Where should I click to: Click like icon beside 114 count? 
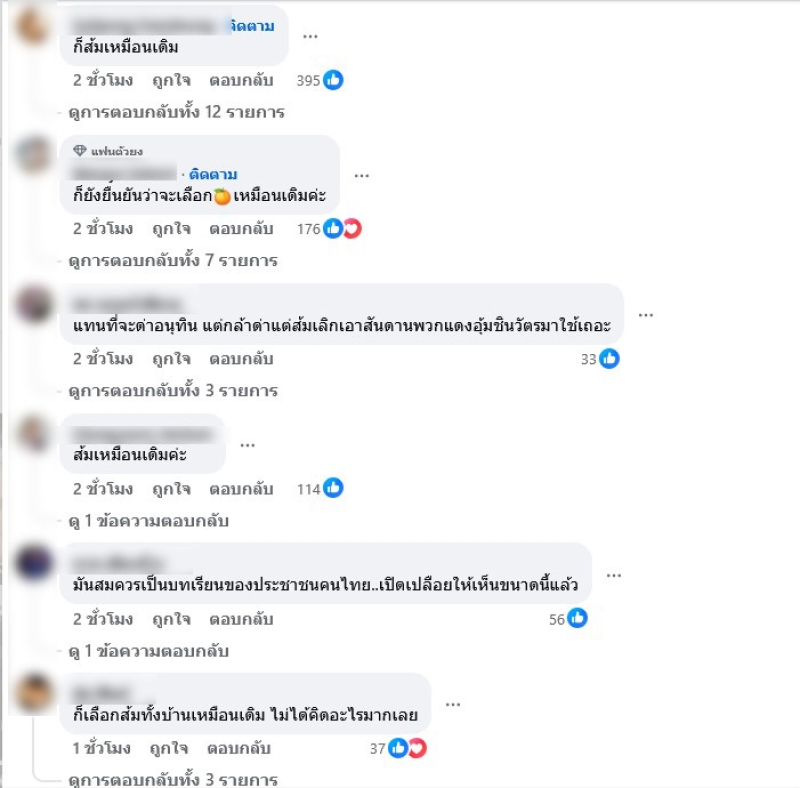coord(333,488)
